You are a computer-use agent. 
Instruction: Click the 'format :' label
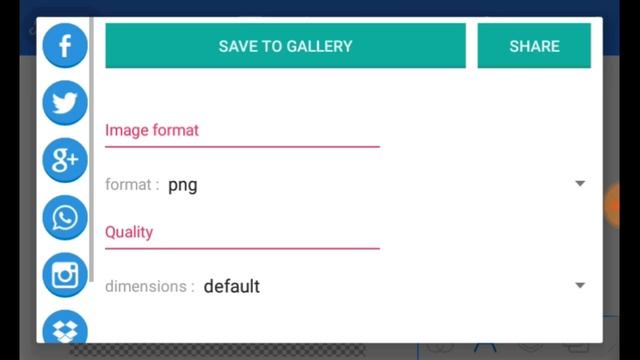(132, 184)
